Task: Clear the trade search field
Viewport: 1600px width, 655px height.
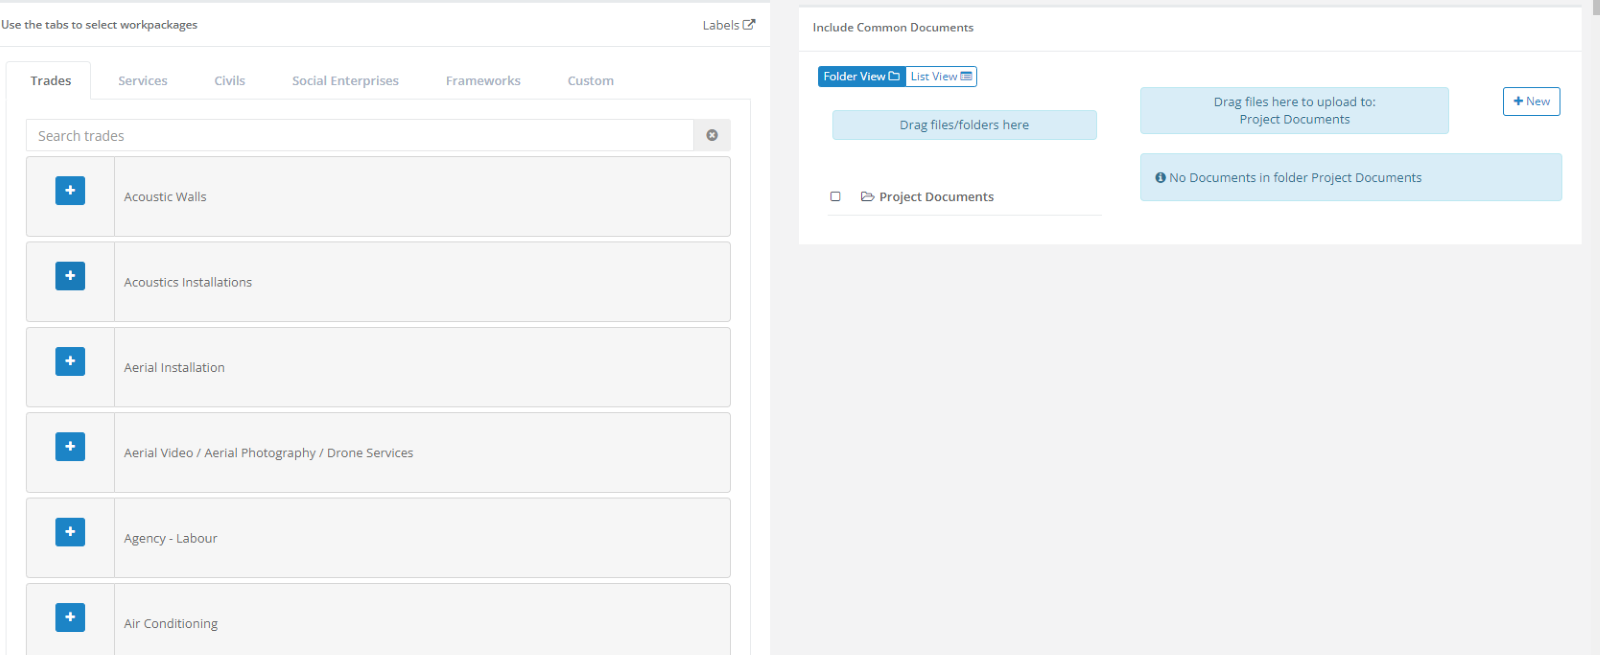Action: (x=712, y=135)
